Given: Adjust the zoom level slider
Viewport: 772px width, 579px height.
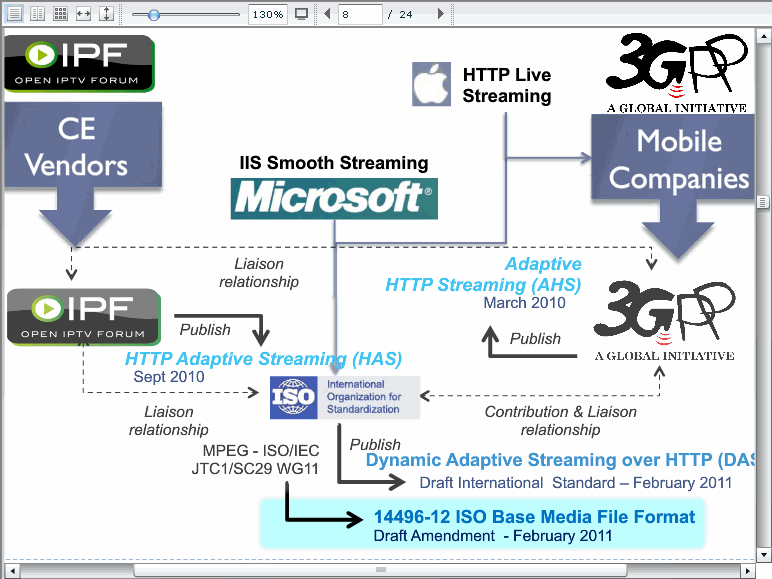Looking at the screenshot, I should click(154, 15).
